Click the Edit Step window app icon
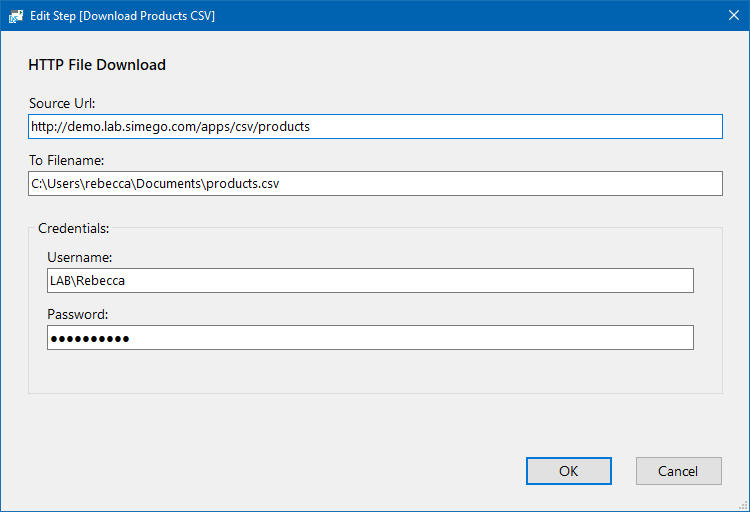 click(15, 16)
